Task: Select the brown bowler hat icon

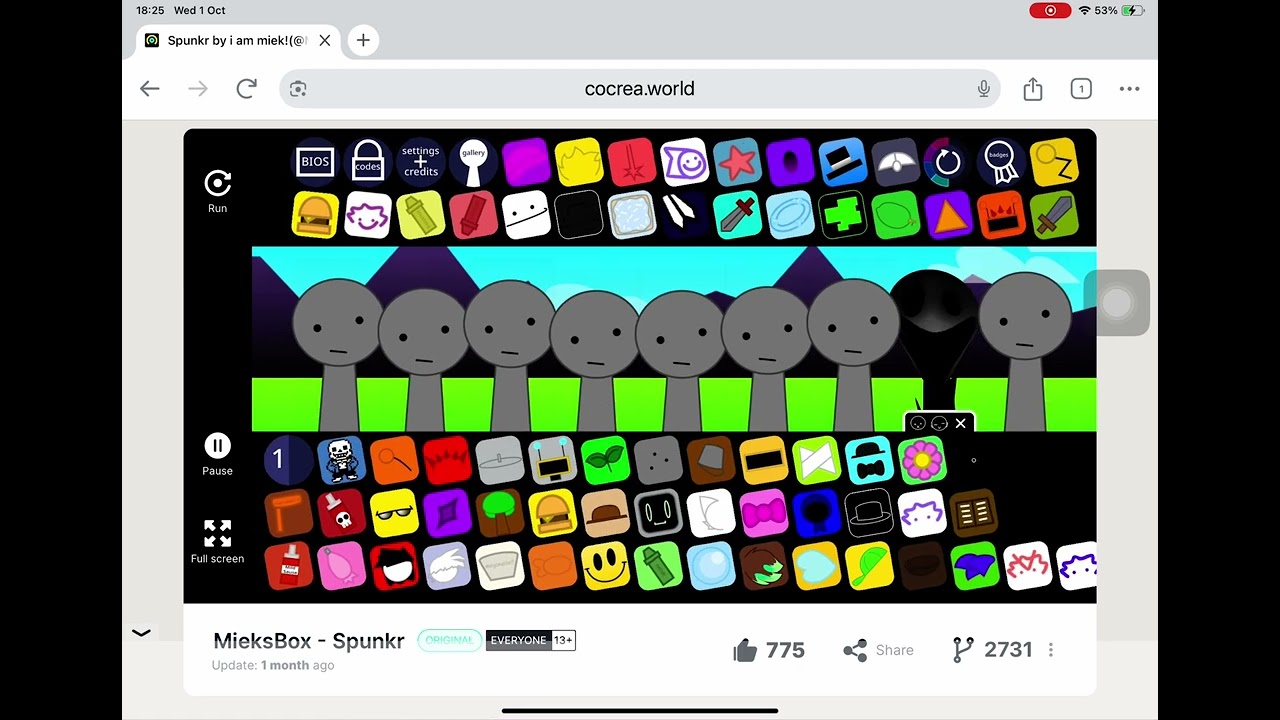Action: (x=605, y=513)
